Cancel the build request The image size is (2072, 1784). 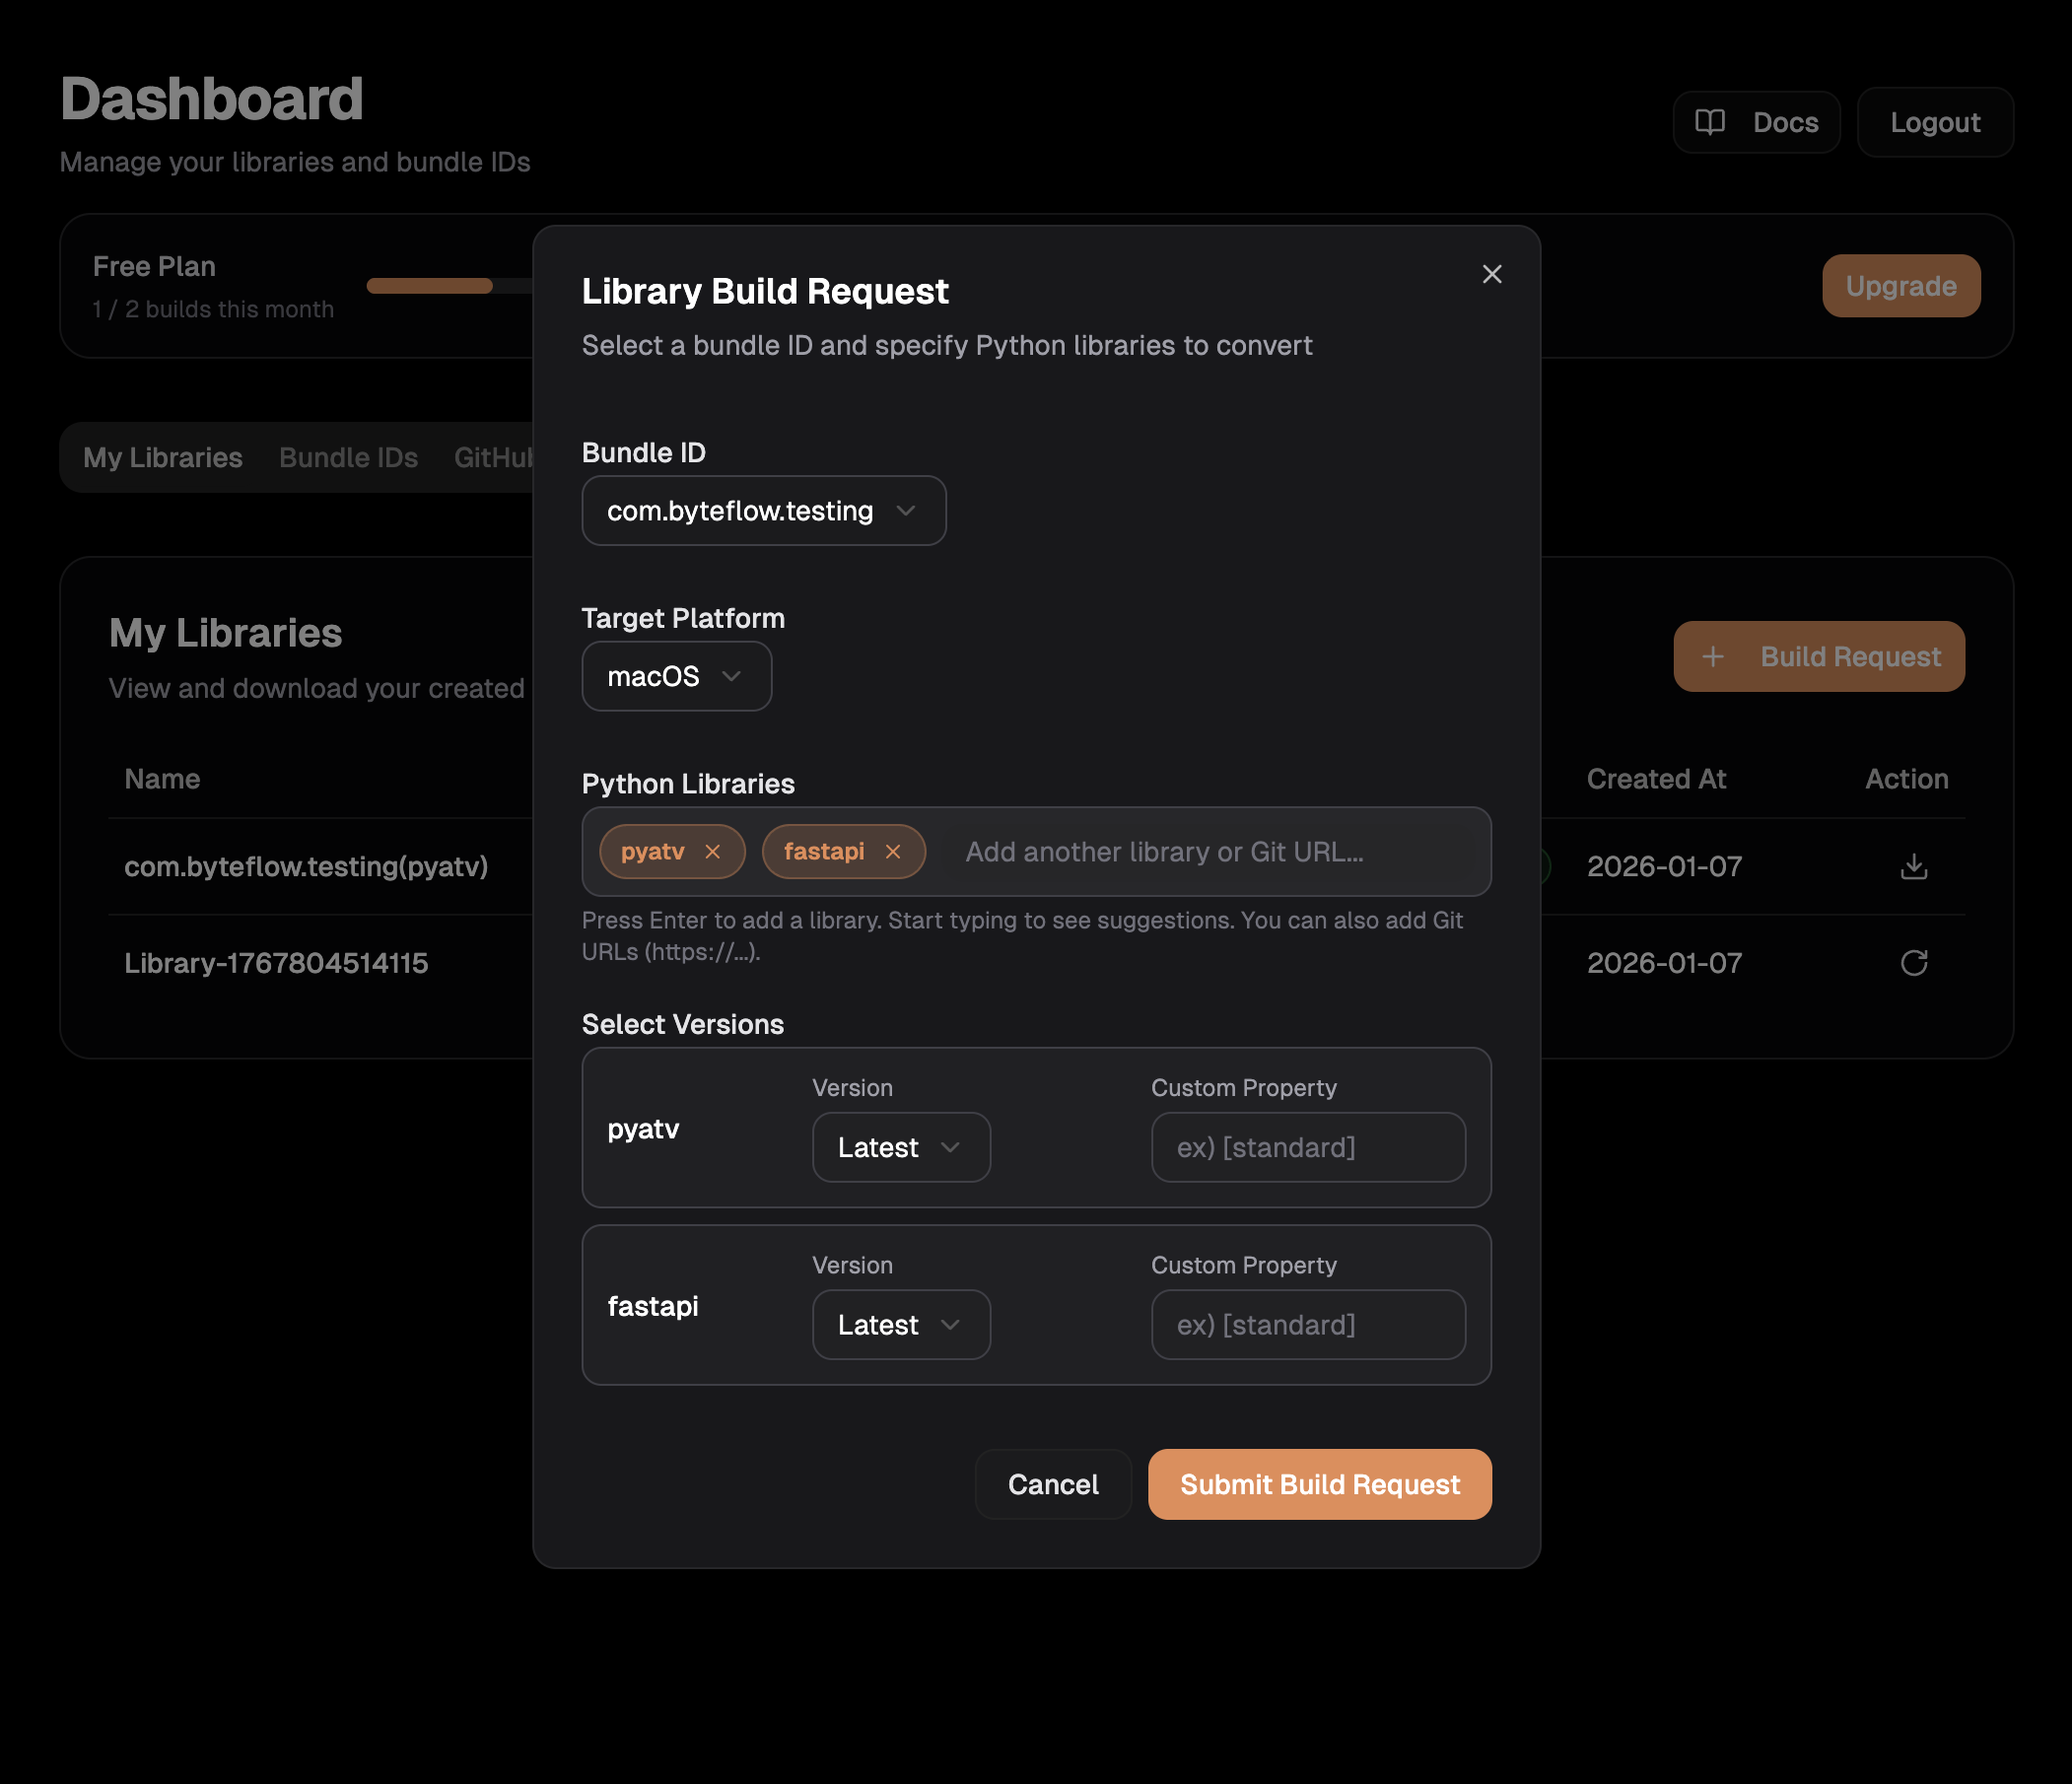click(1052, 1484)
